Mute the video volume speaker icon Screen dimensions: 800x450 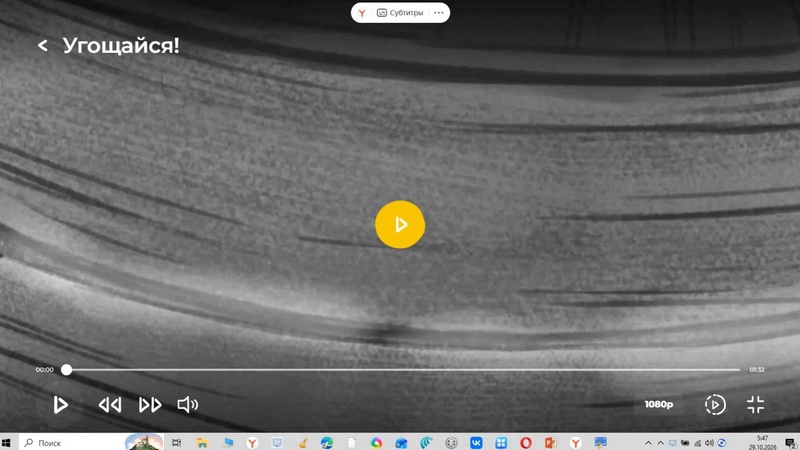click(x=187, y=405)
